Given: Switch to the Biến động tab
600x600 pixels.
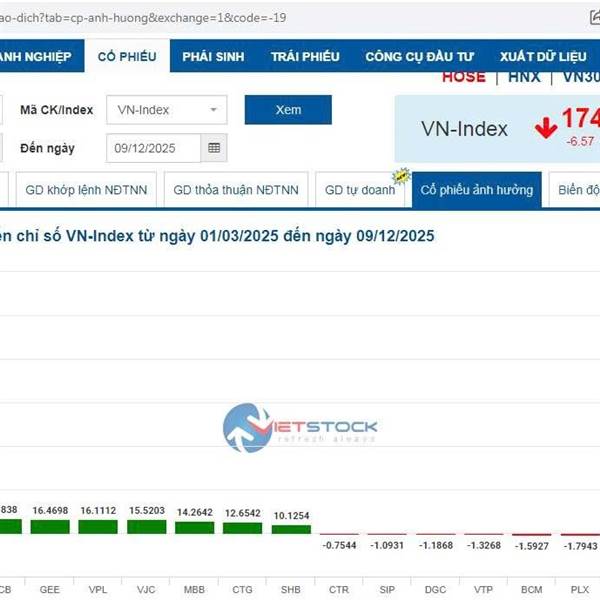Looking at the screenshot, I should tap(574, 190).
